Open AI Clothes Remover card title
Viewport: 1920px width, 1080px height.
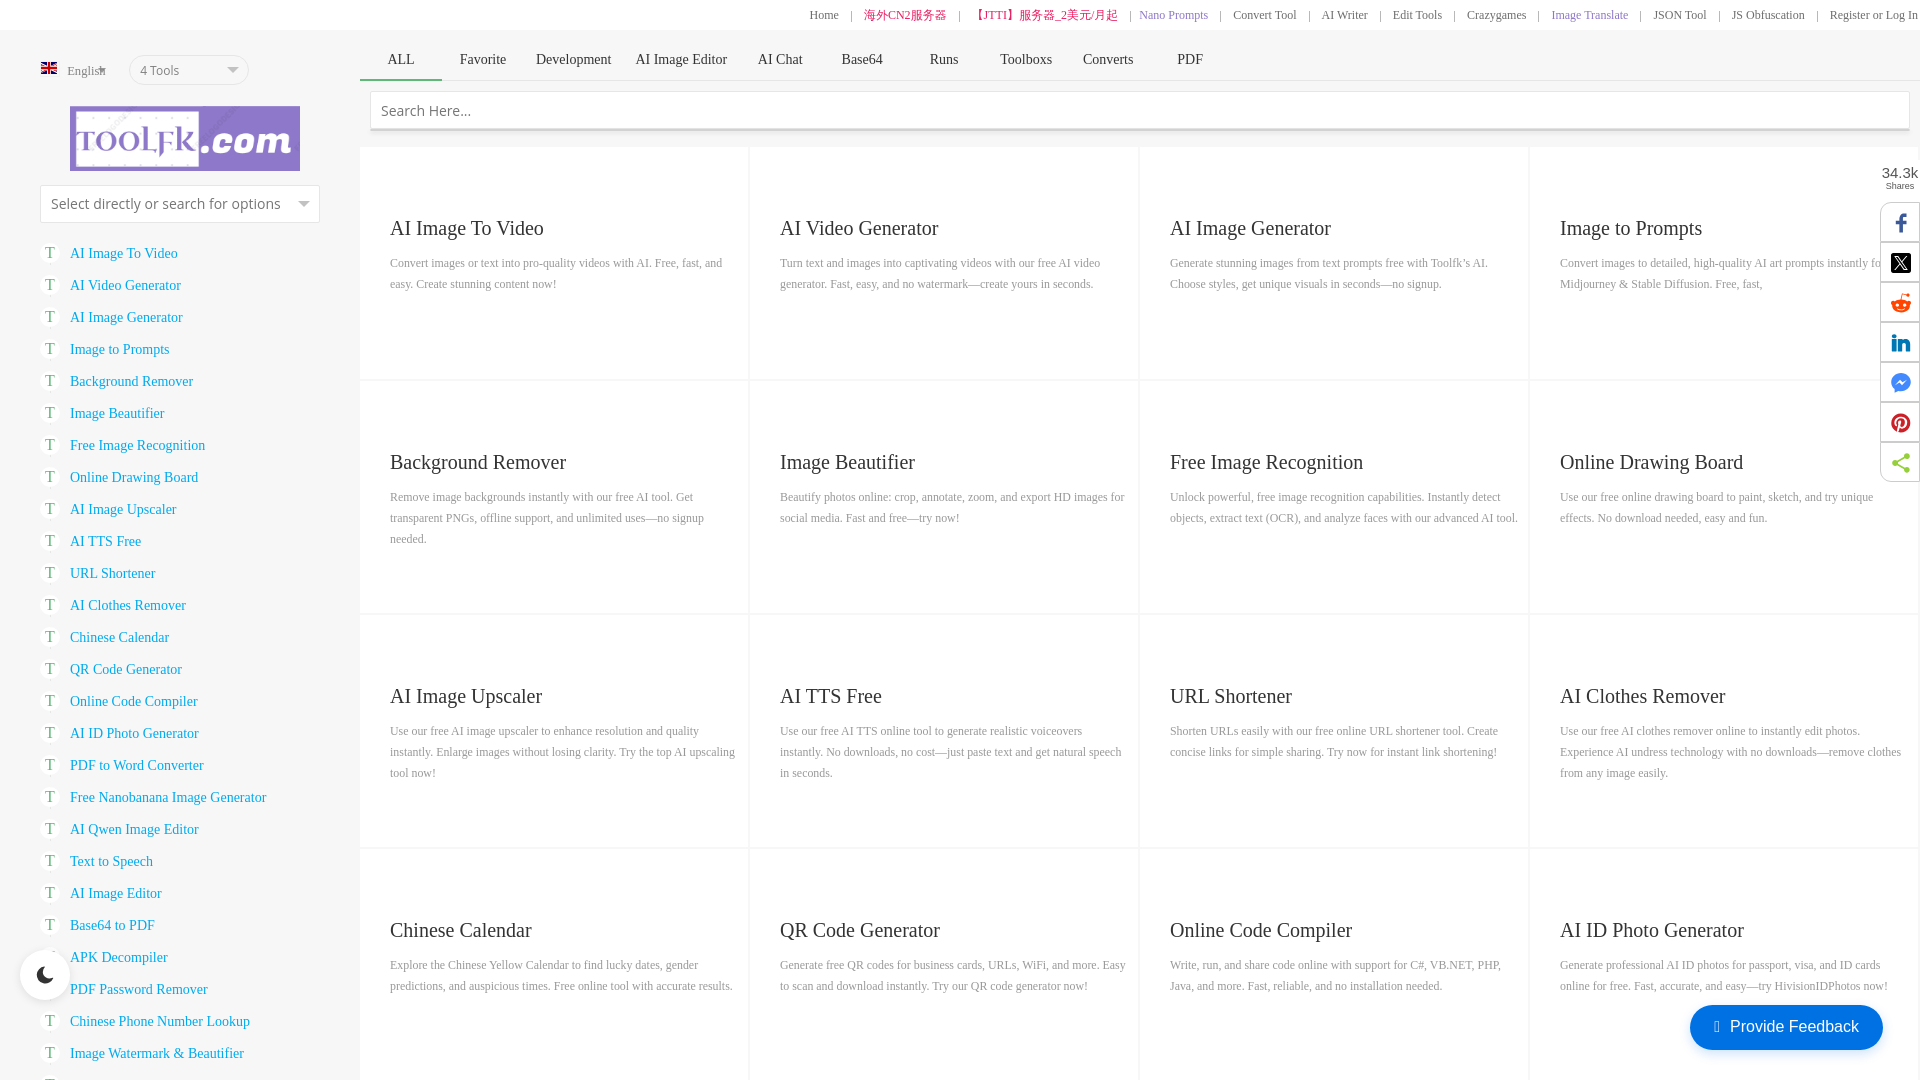[1642, 696]
